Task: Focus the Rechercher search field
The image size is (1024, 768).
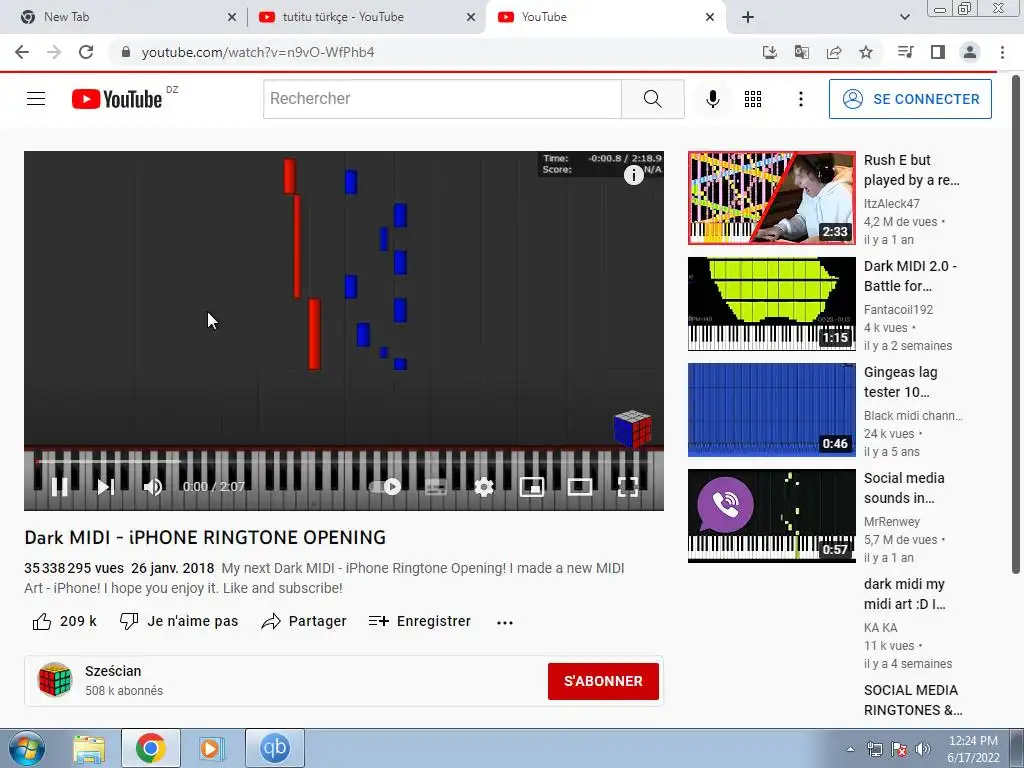Action: point(442,99)
